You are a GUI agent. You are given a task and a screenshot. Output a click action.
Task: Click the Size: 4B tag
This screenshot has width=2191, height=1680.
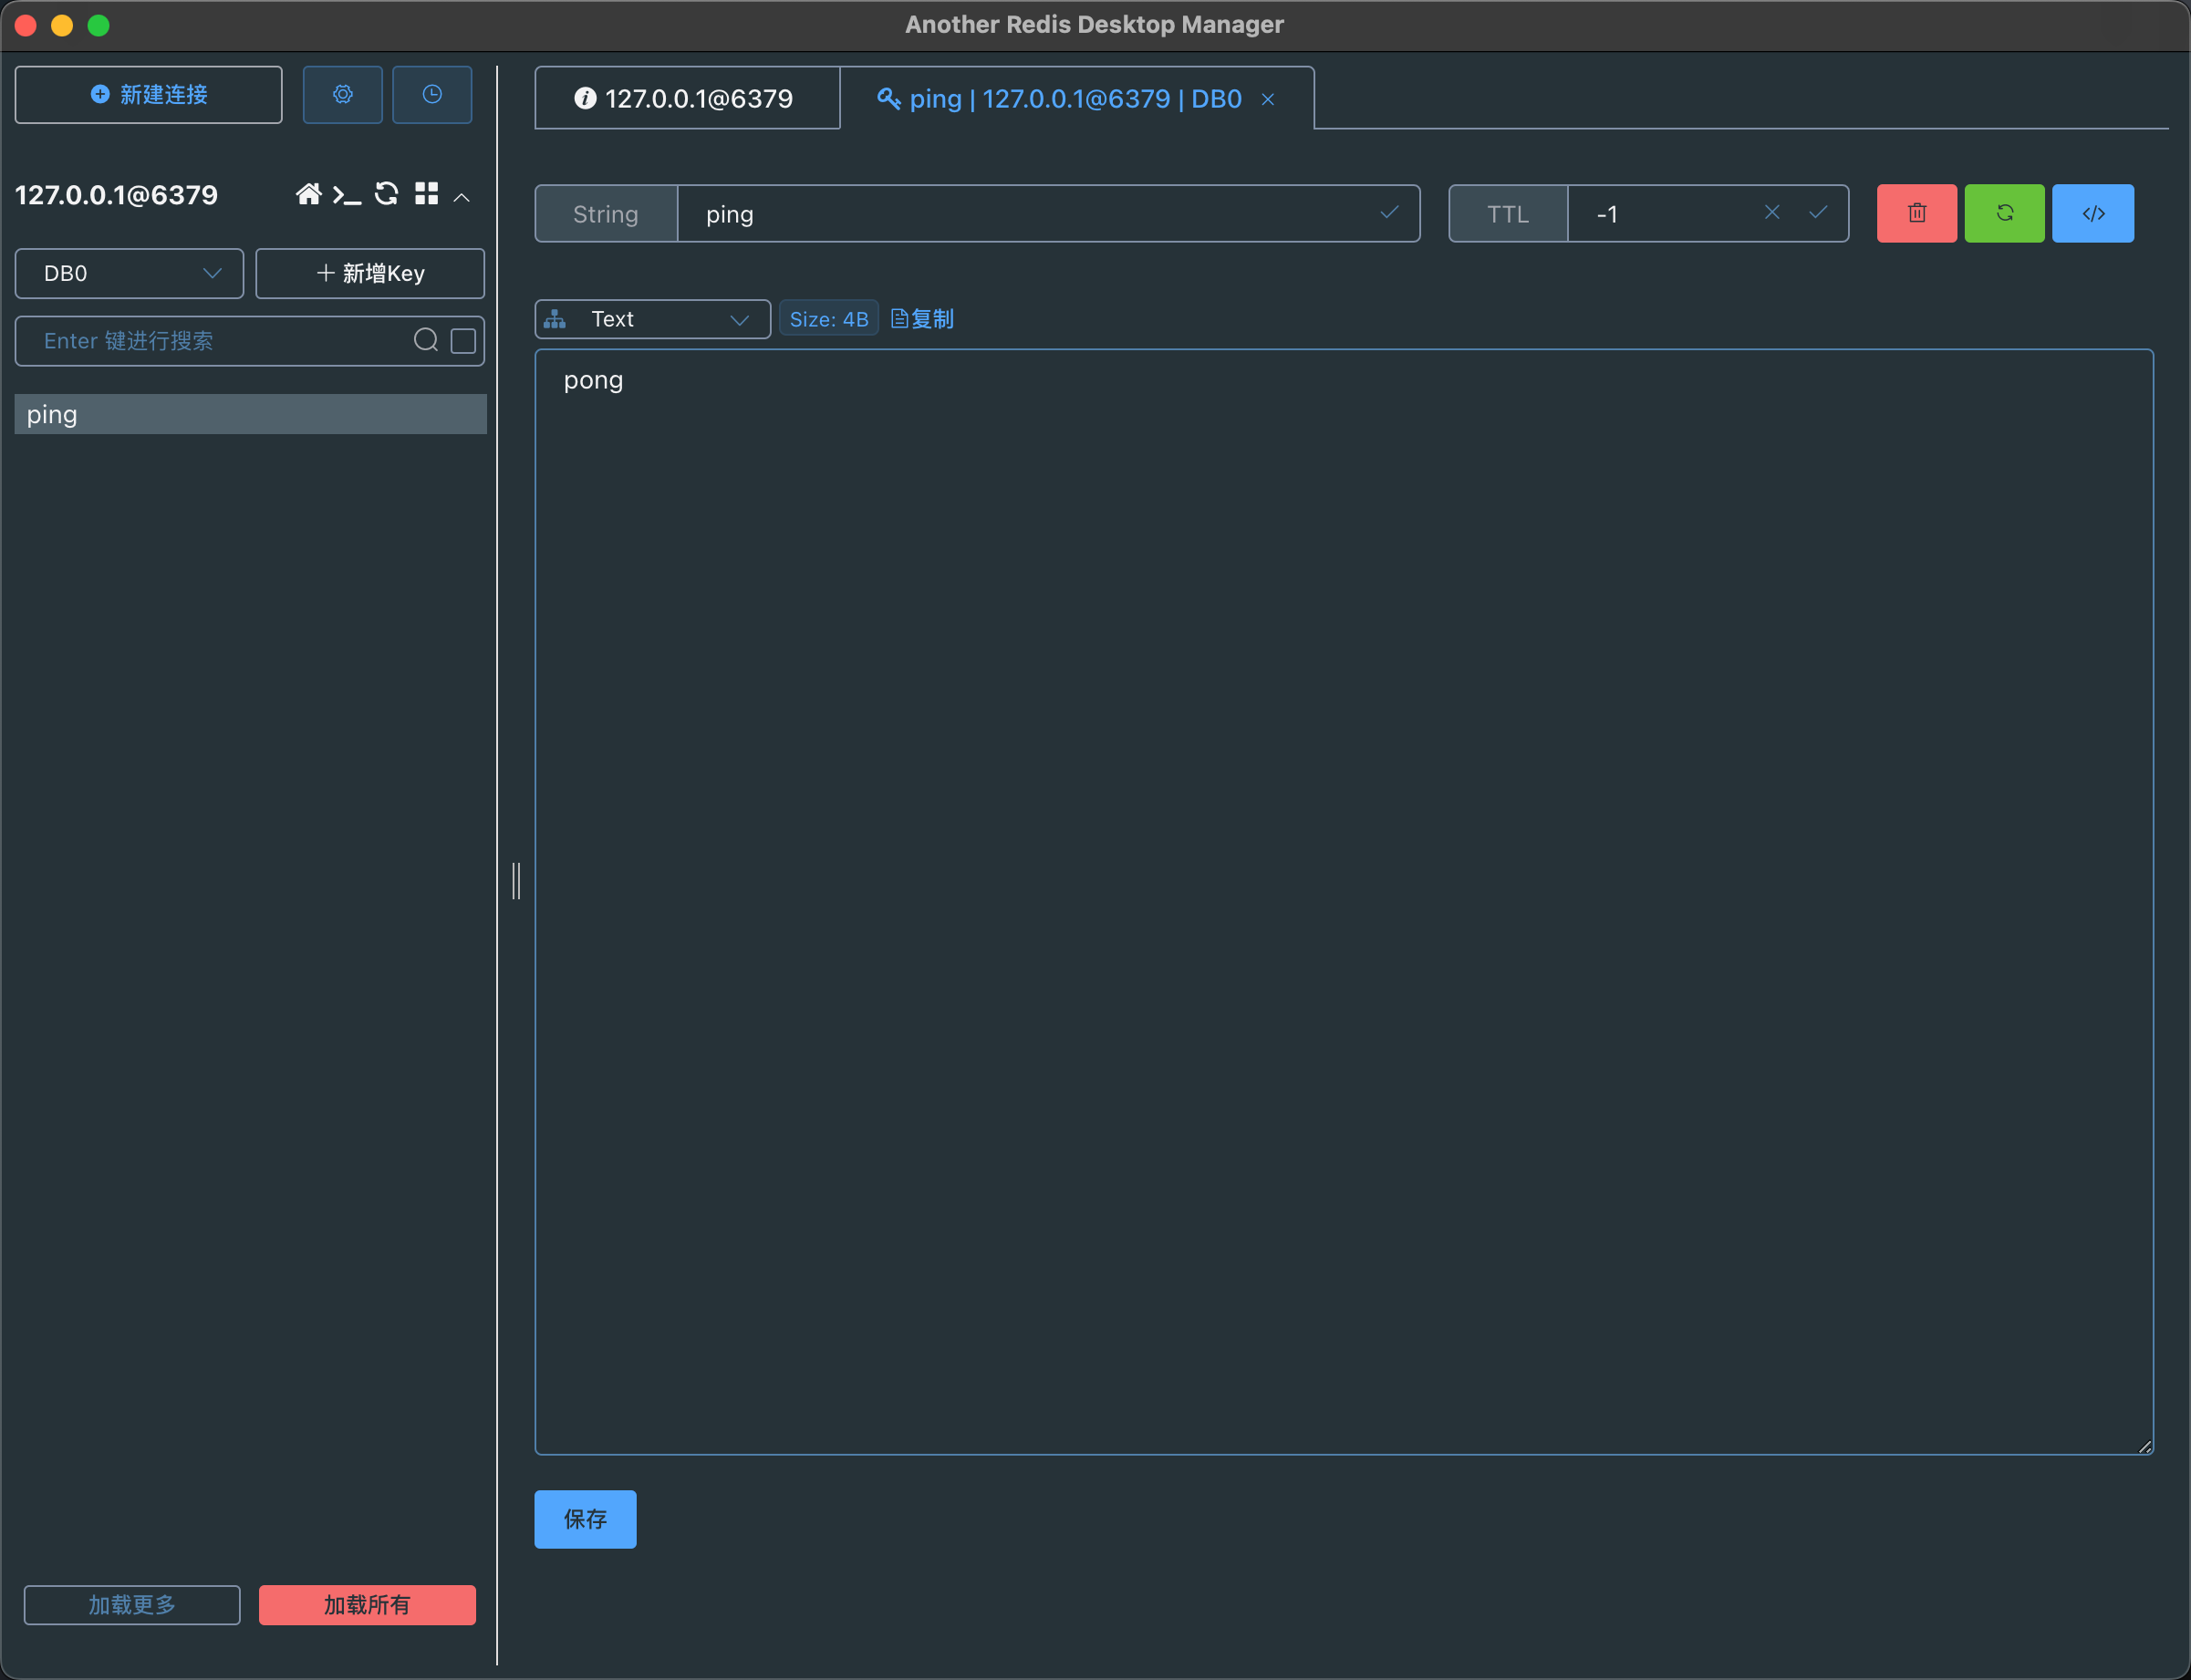(828, 319)
